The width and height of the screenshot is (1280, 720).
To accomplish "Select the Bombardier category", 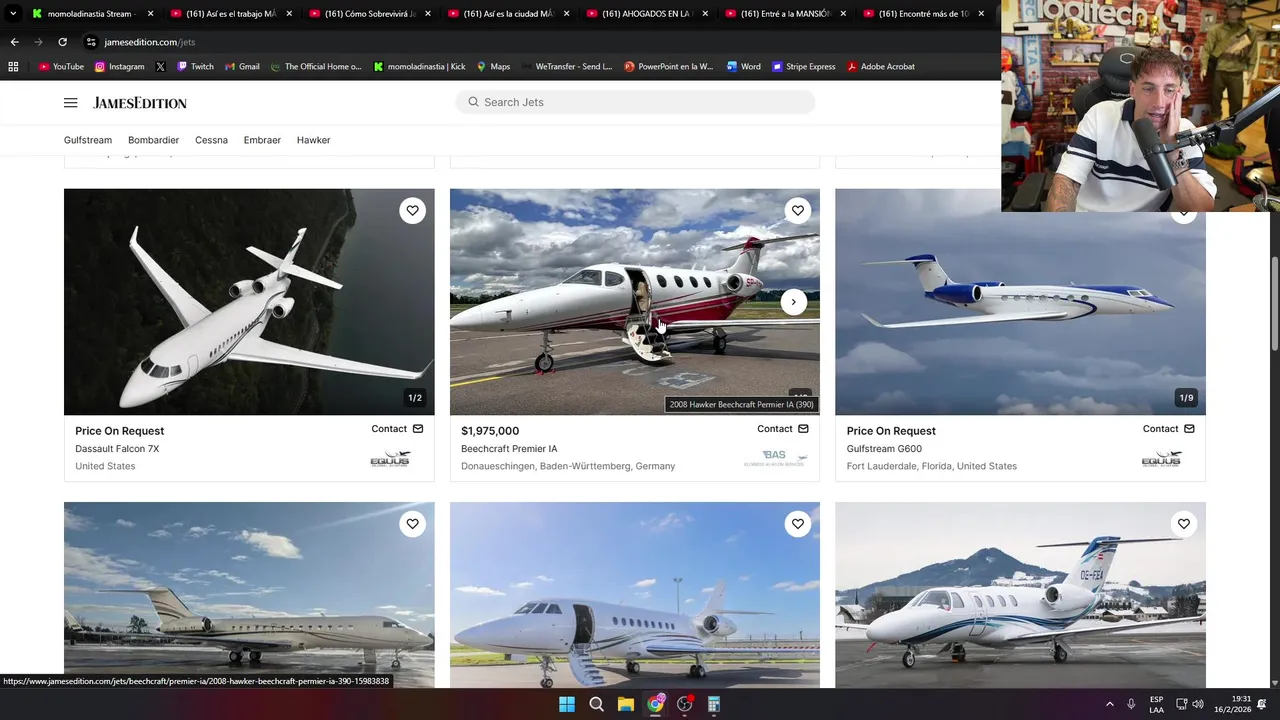I will (153, 140).
